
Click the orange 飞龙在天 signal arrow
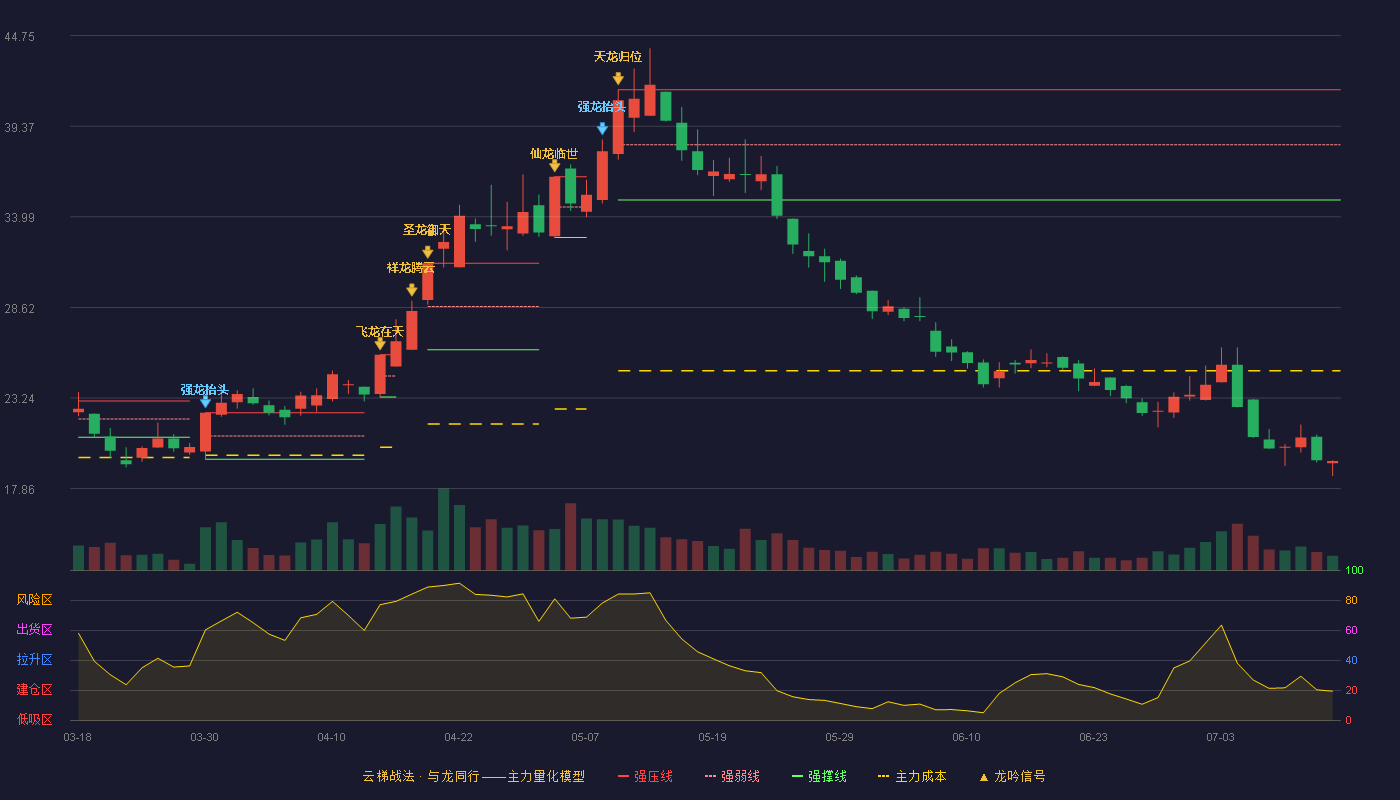pyautogui.click(x=380, y=344)
